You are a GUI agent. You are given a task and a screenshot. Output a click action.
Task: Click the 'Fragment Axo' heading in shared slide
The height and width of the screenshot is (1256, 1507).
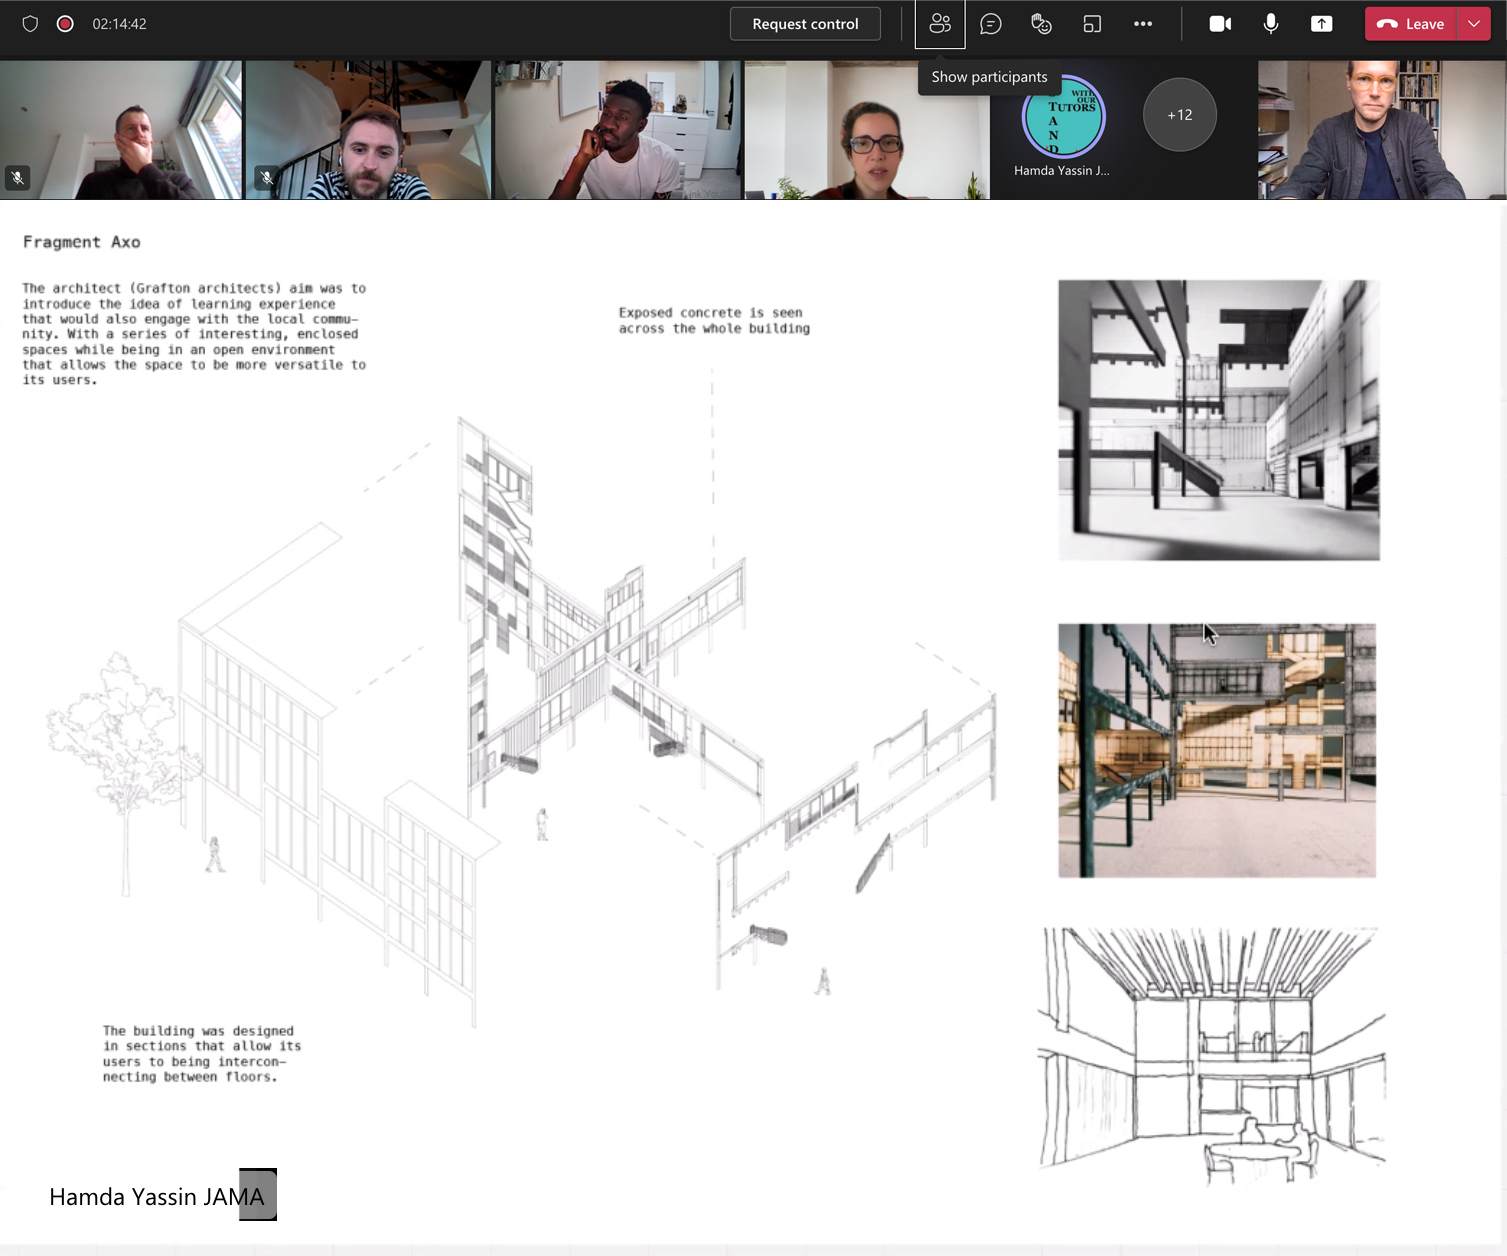(x=82, y=242)
